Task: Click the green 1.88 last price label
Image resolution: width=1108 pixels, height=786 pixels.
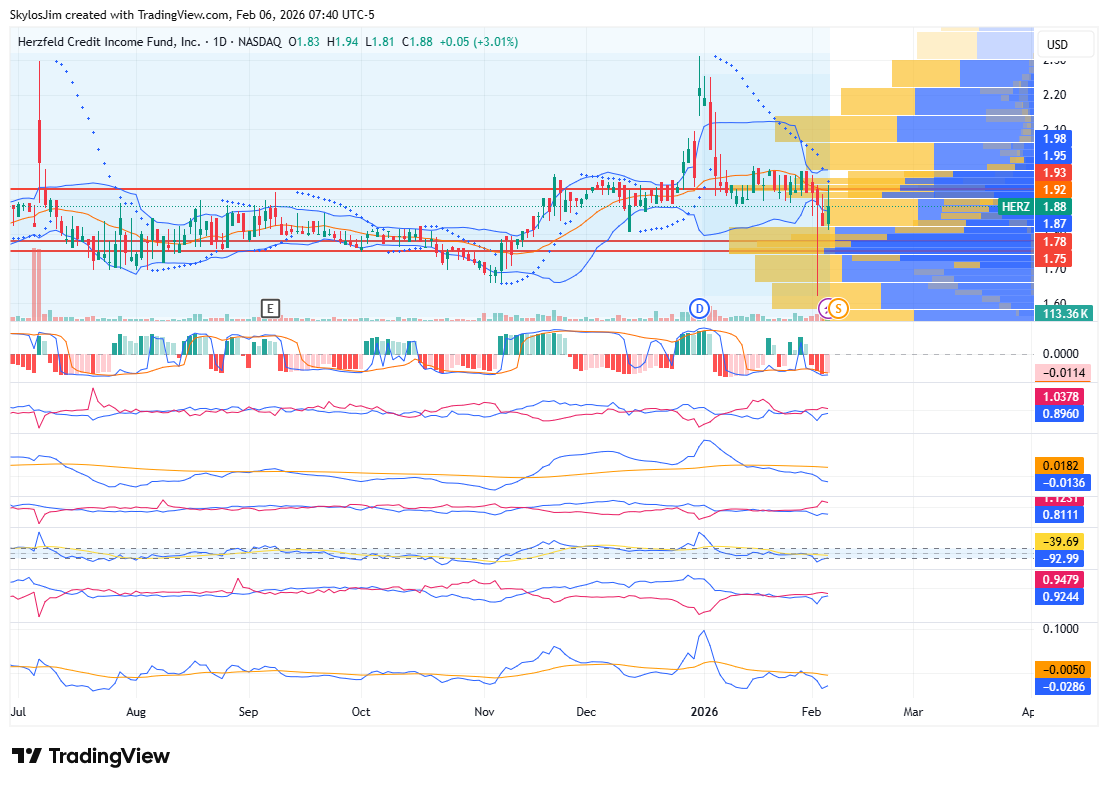Action: 1054,206
